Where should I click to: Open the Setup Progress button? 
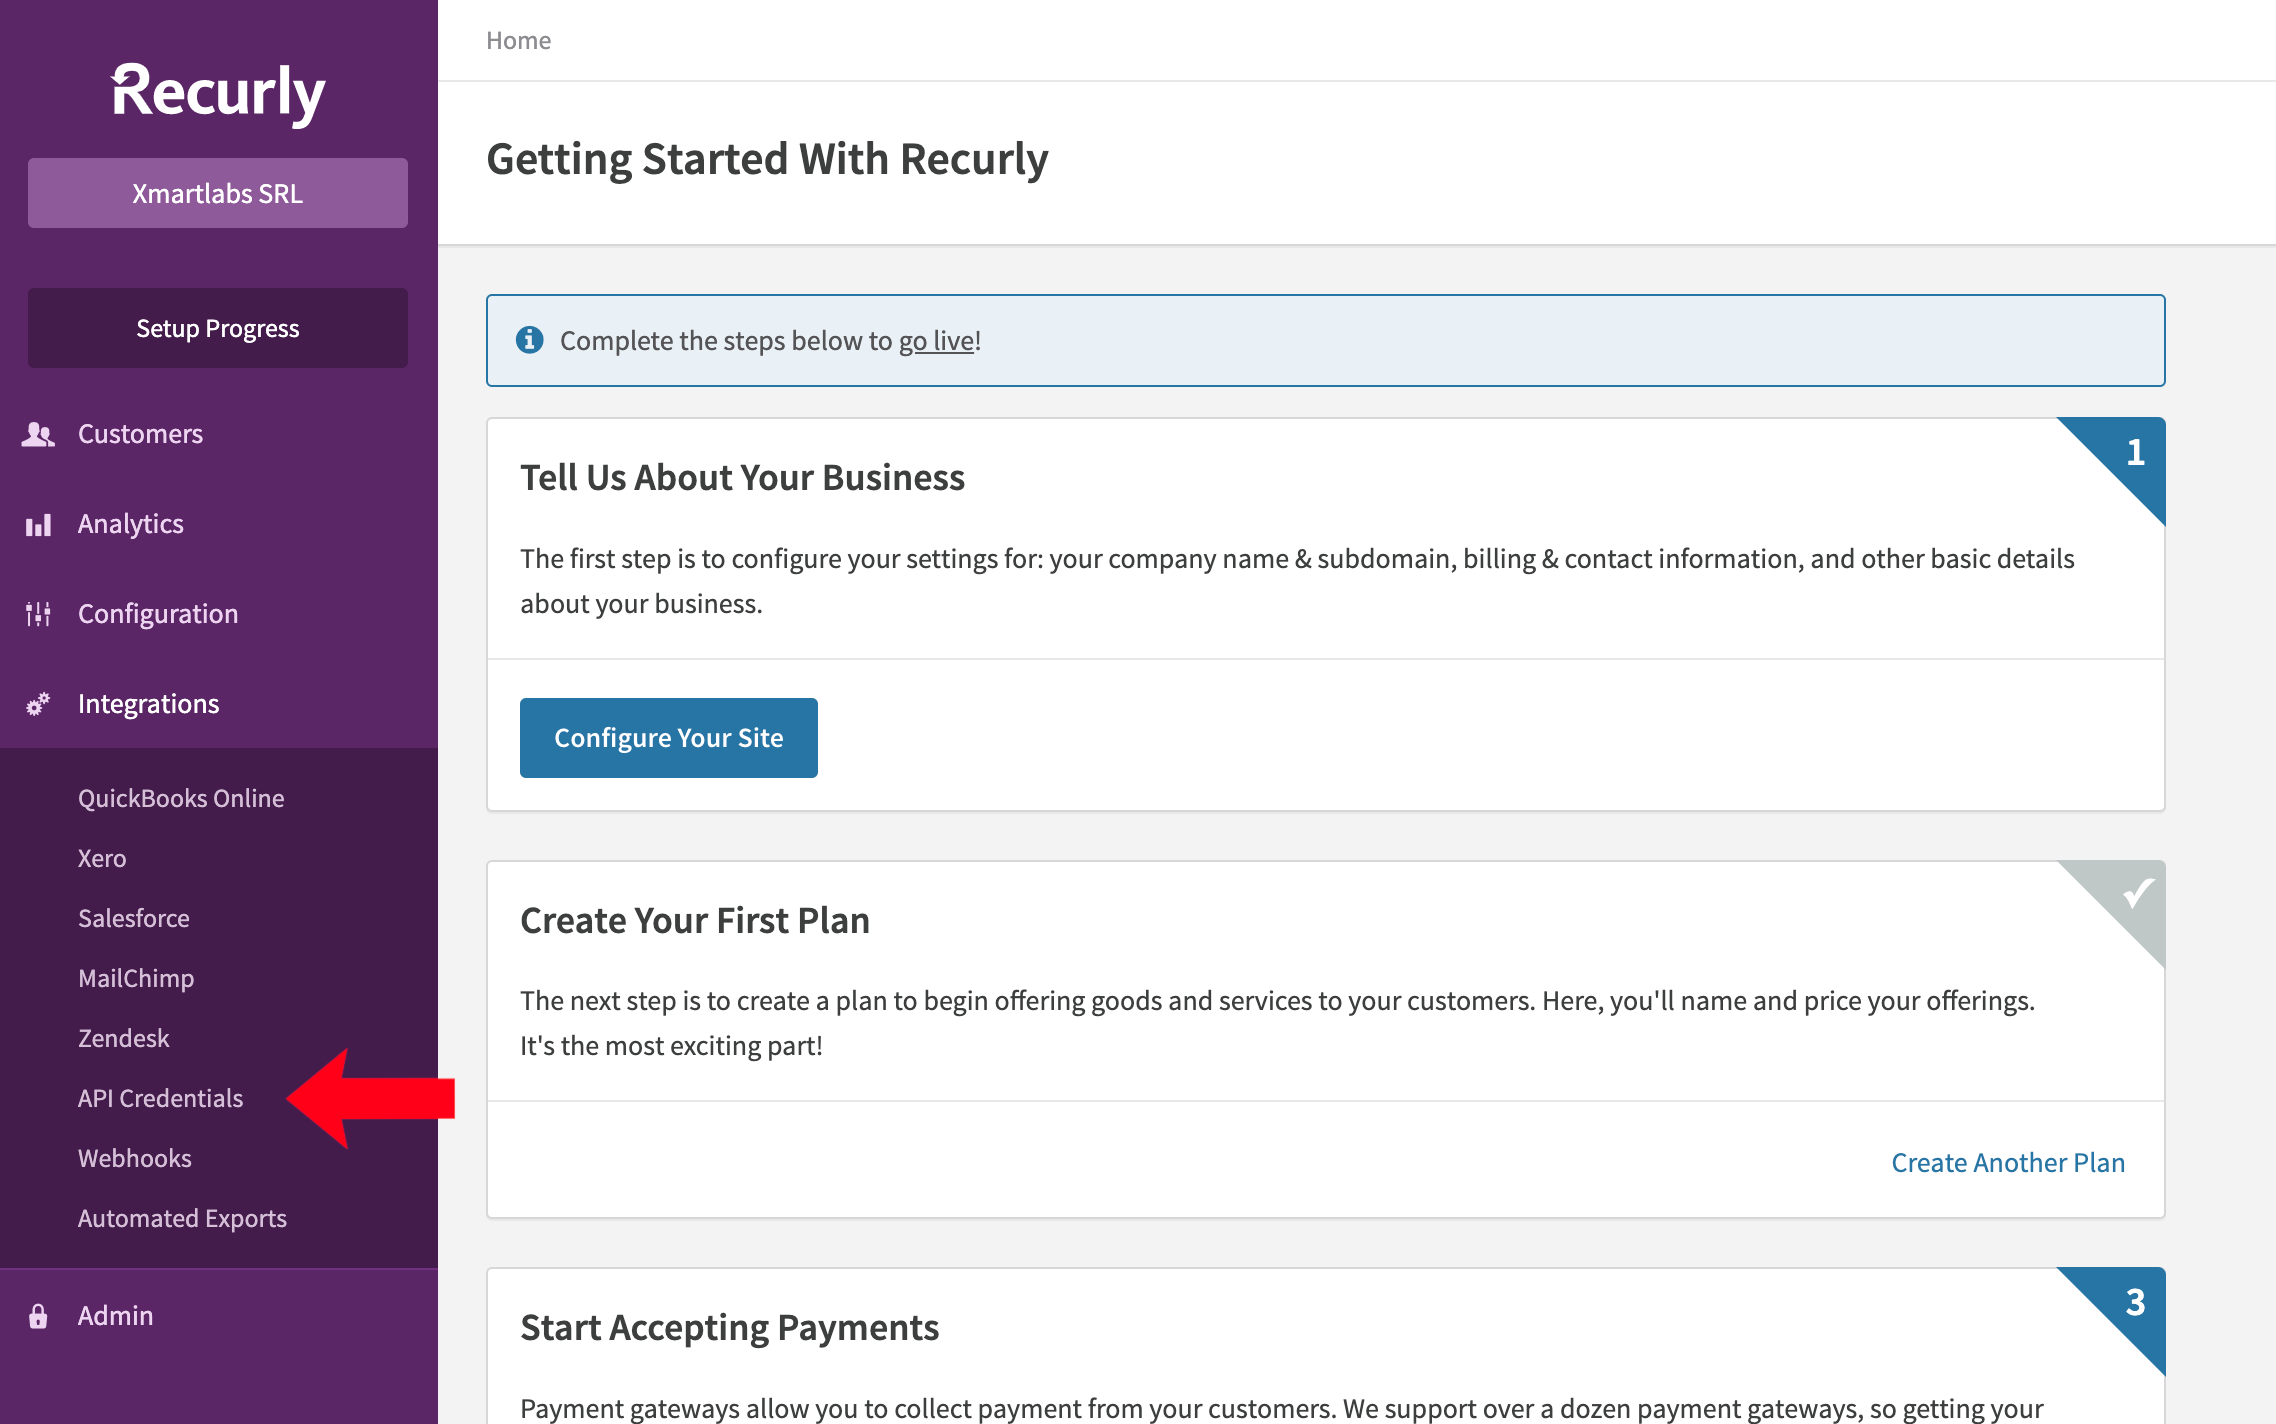click(x=218, y=328)
